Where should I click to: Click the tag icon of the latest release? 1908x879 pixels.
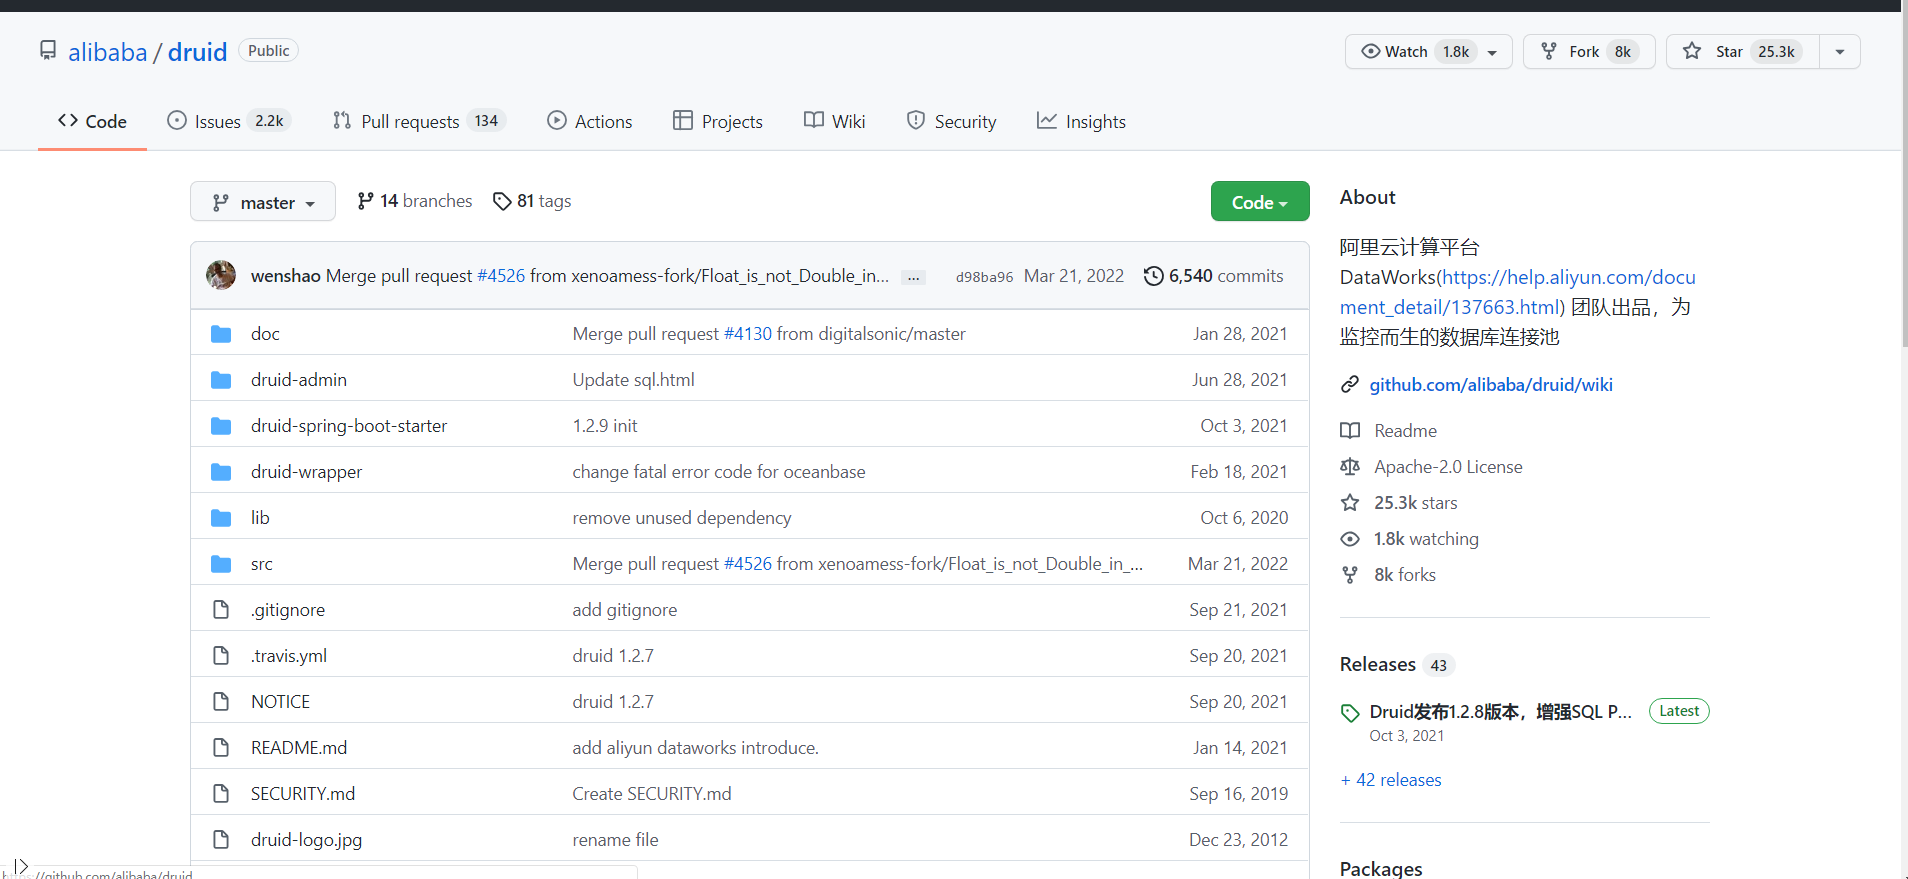pos(1350,713)
